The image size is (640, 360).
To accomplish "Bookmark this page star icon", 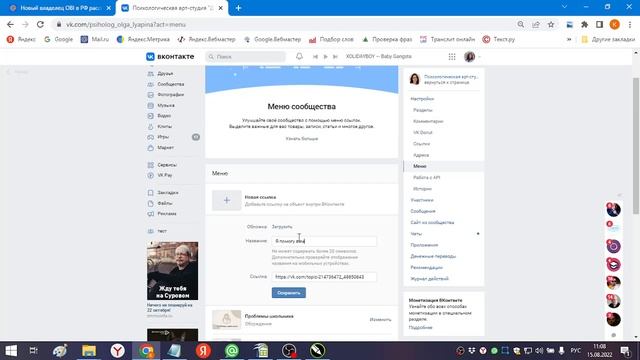I will click(551, 24).
